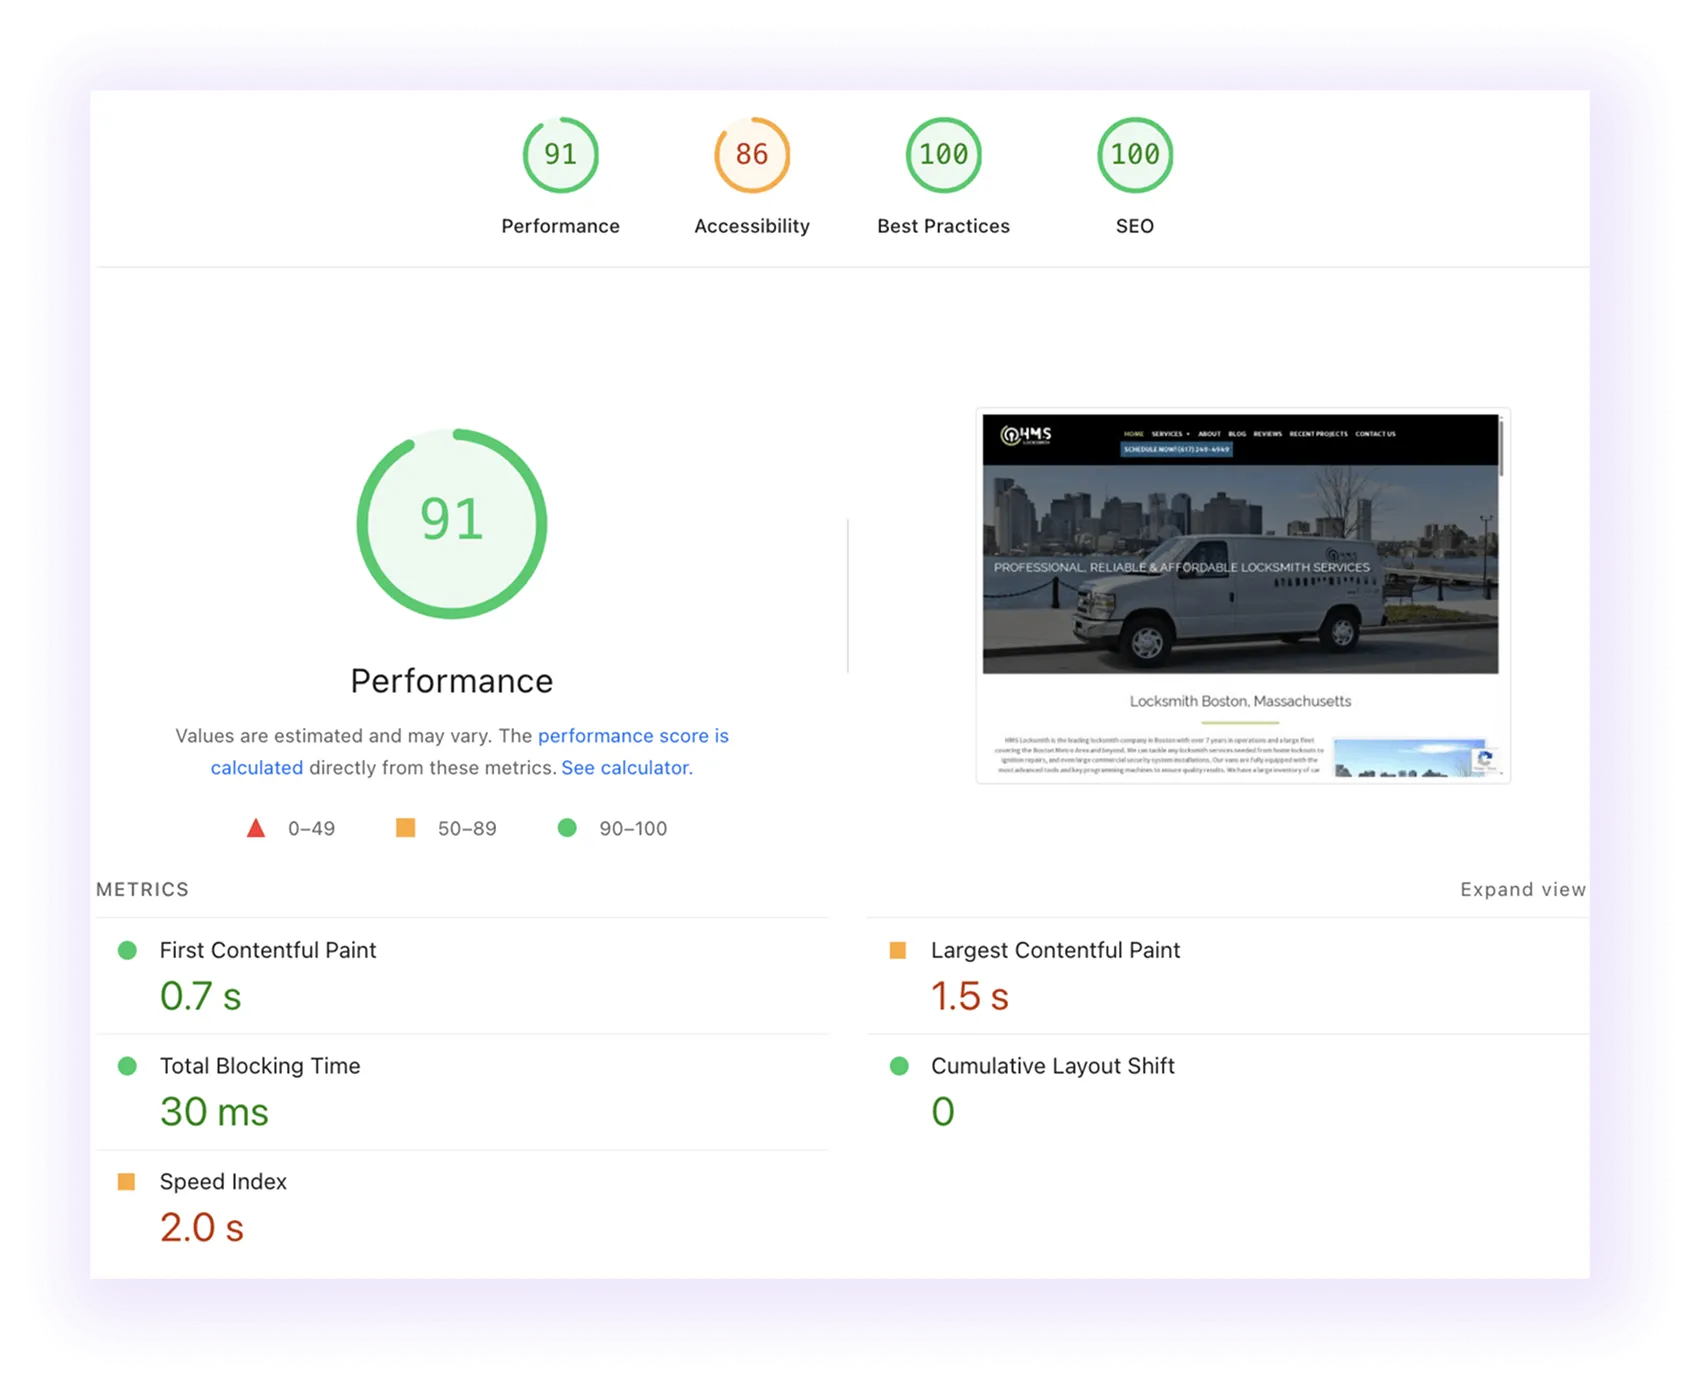This screenshot has height=1389, width=1700.
Task: Click the large 91 performance gauge
Action: pyautogui.click(x=452, y=523)
